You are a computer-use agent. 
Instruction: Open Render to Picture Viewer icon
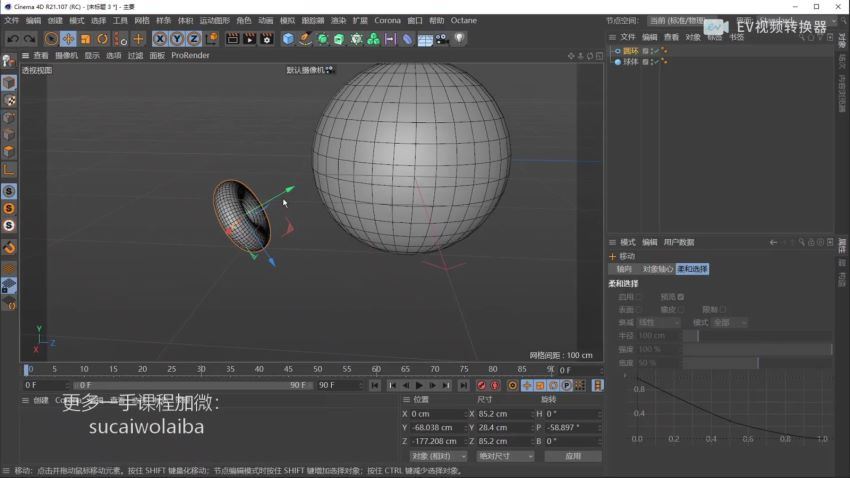pyautogui.click(x=249, y=39)
